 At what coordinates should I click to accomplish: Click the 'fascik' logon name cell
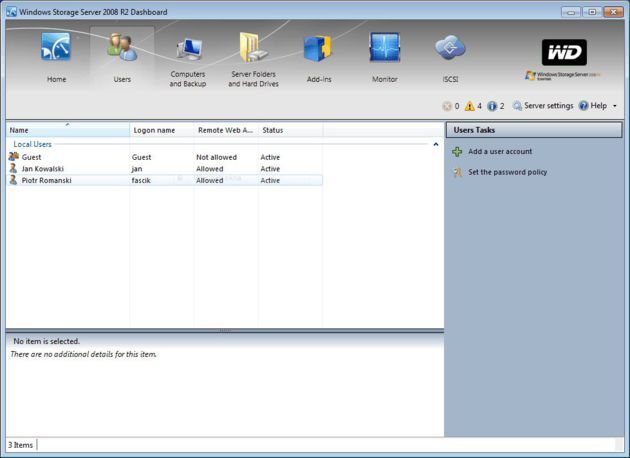(x=141, y=180)
